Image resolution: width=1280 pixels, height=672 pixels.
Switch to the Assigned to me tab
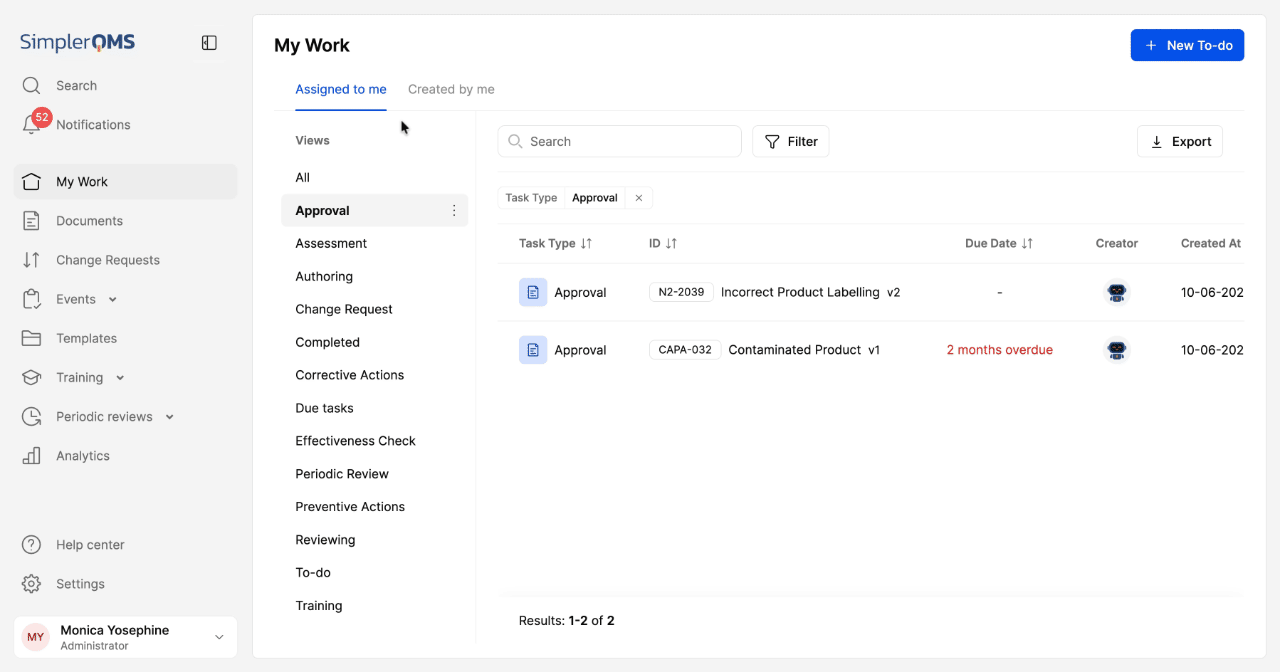[x=341, y=89]
